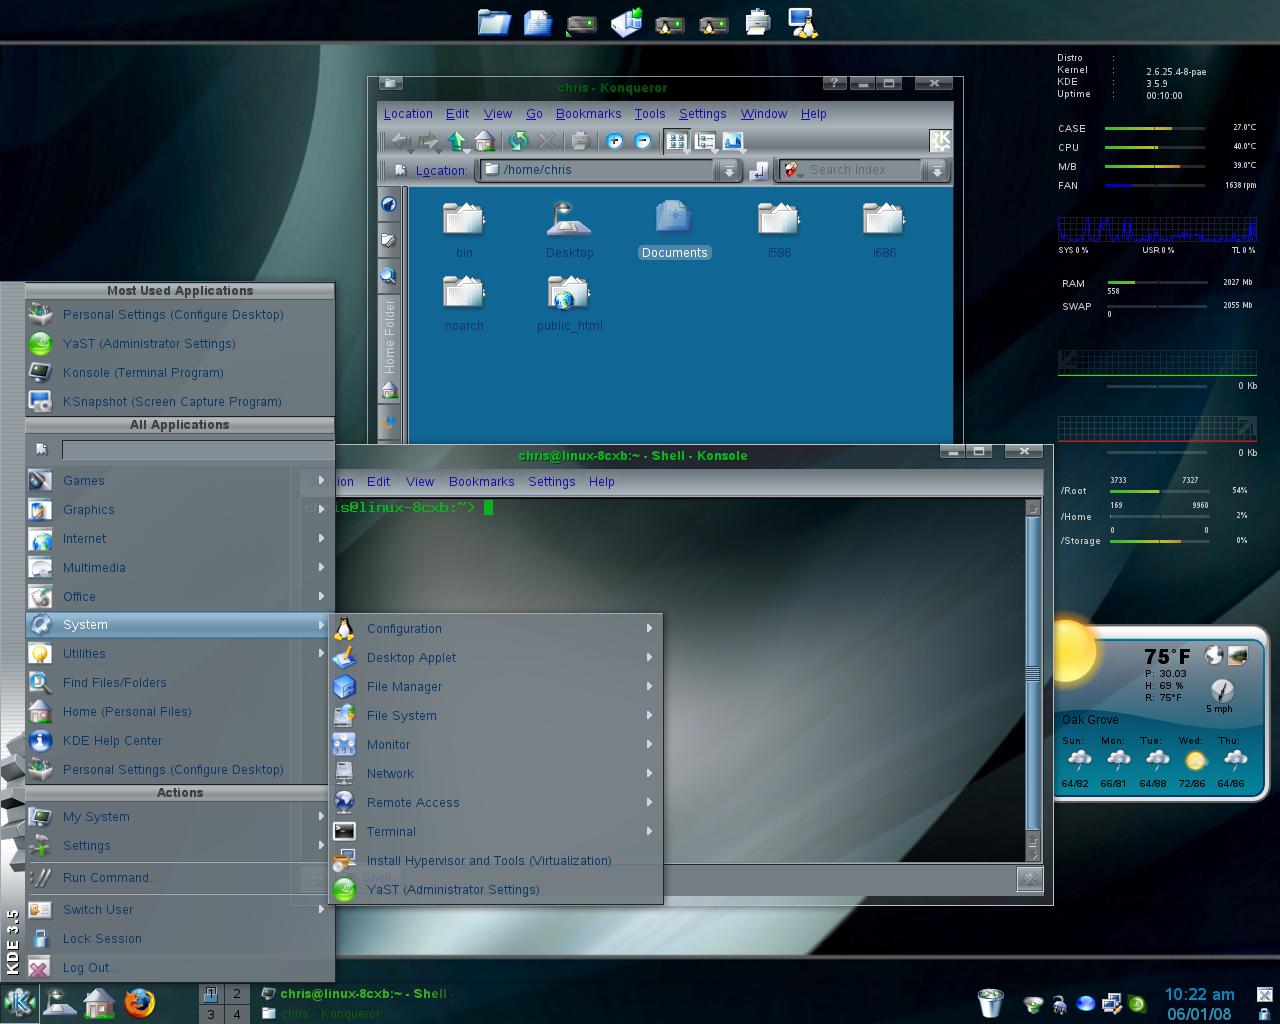1280x1024 pixels.
Task: Click Install Hypervisor and Tools entry
Action: (495, 860)
